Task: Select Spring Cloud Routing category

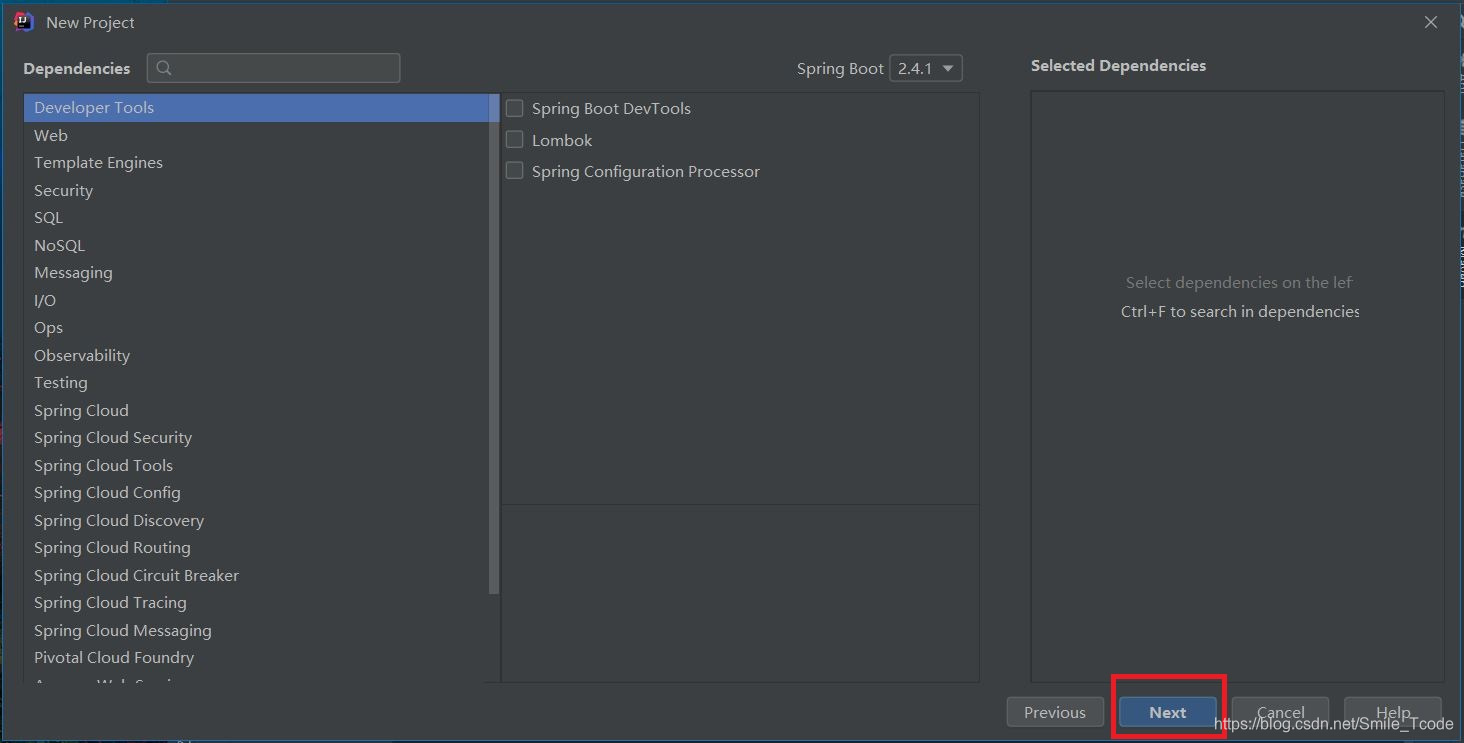Action: point(256,548)
